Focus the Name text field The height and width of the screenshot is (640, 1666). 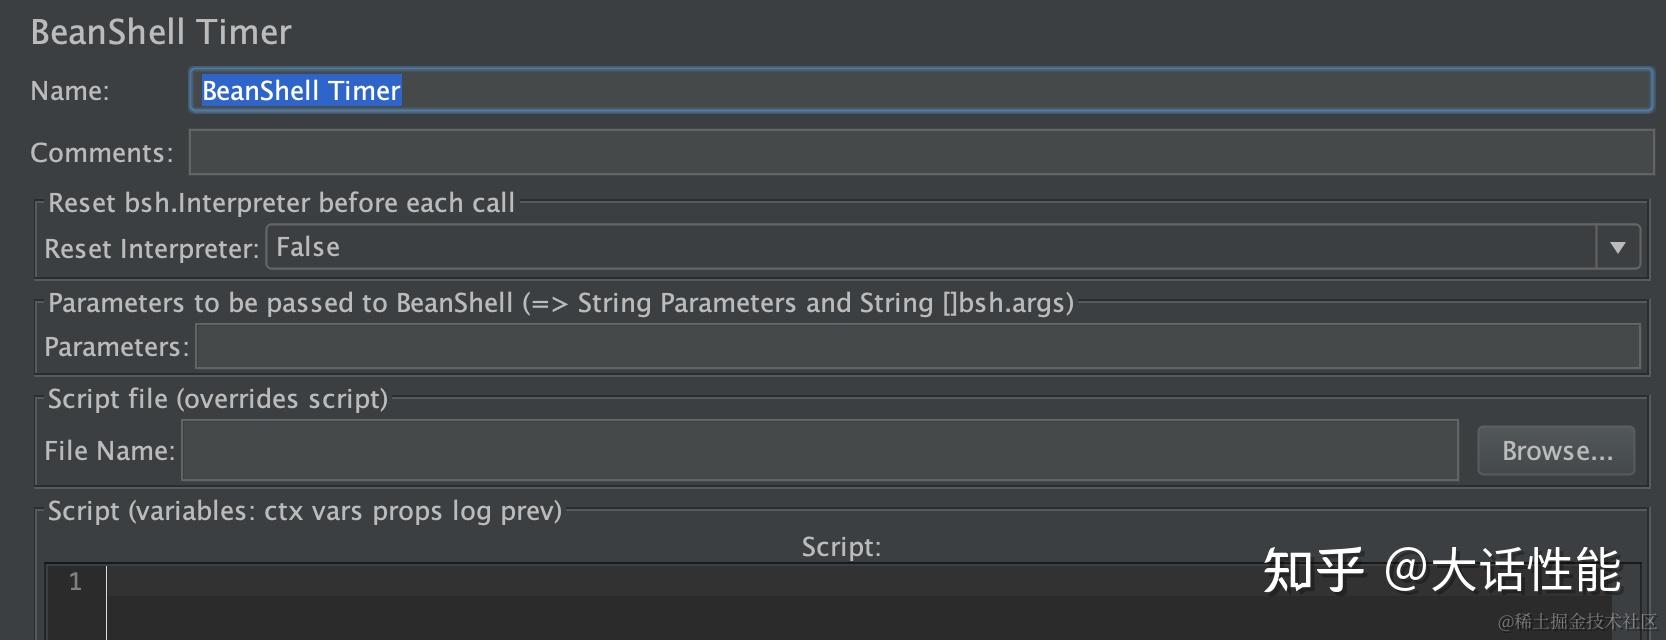(x=920, y=91)
